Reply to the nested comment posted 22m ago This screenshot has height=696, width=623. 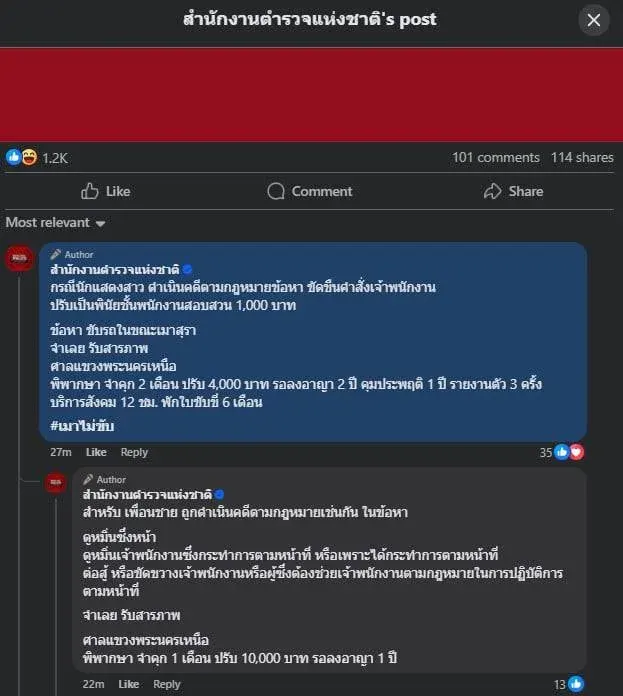pos(167,684)
